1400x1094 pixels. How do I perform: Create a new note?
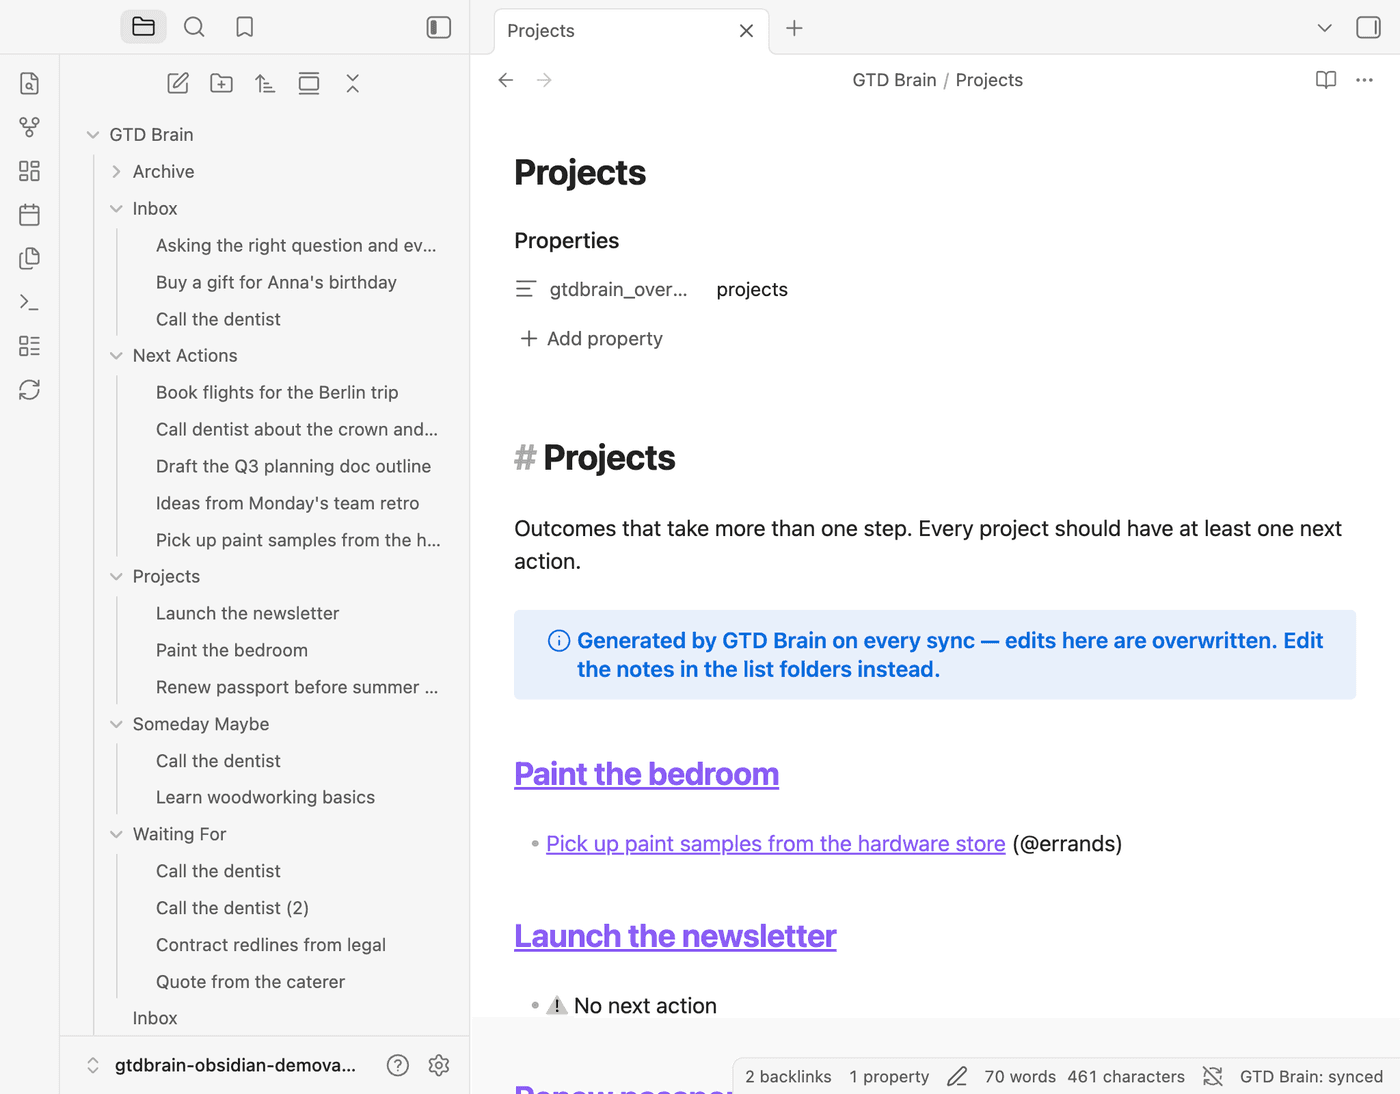pyautogui.click(x=178, y=83)
